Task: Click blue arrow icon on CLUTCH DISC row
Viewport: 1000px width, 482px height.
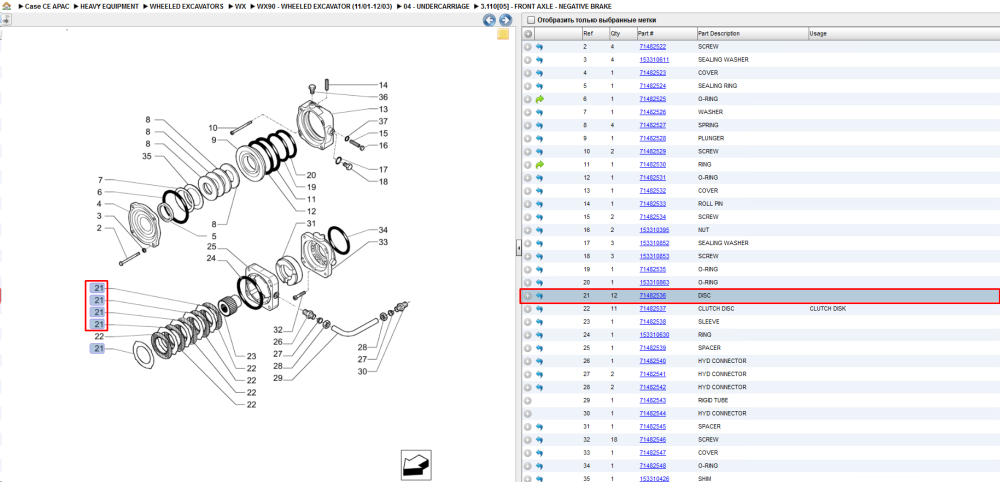Action: point(540,309)
